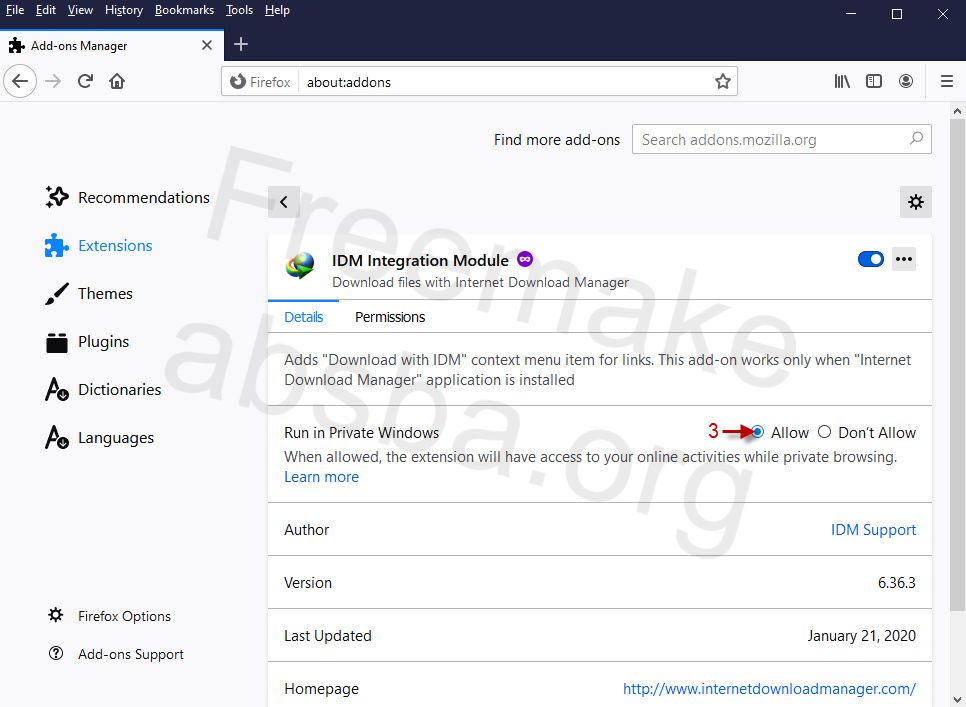Click the scrollbar up arrow
Viewport: 966px width, 707px height.
pos(957,111)
